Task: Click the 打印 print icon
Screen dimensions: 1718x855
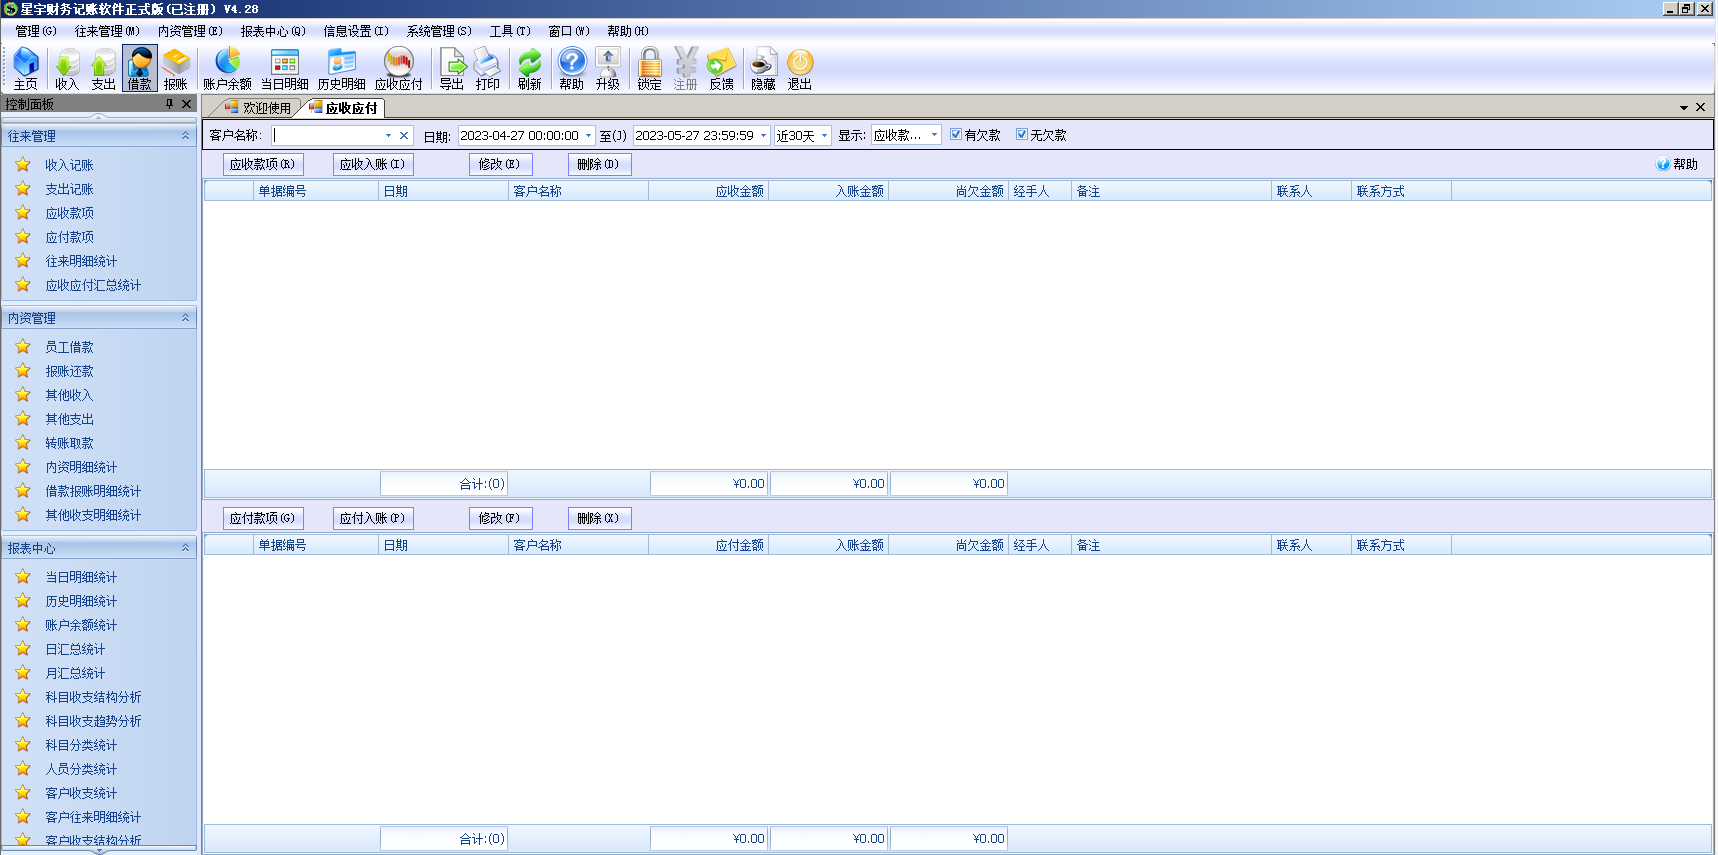Action: coord(488,69)
